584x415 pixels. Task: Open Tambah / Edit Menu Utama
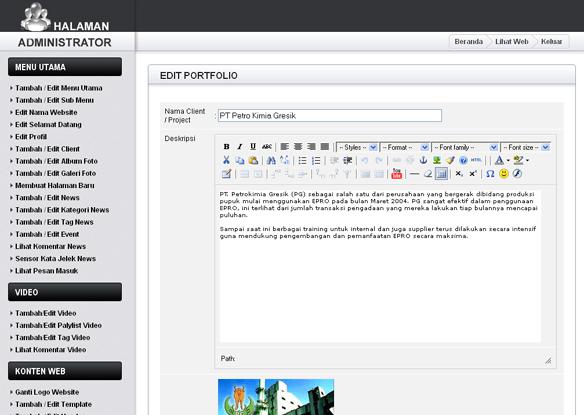[x=58, y=88]
